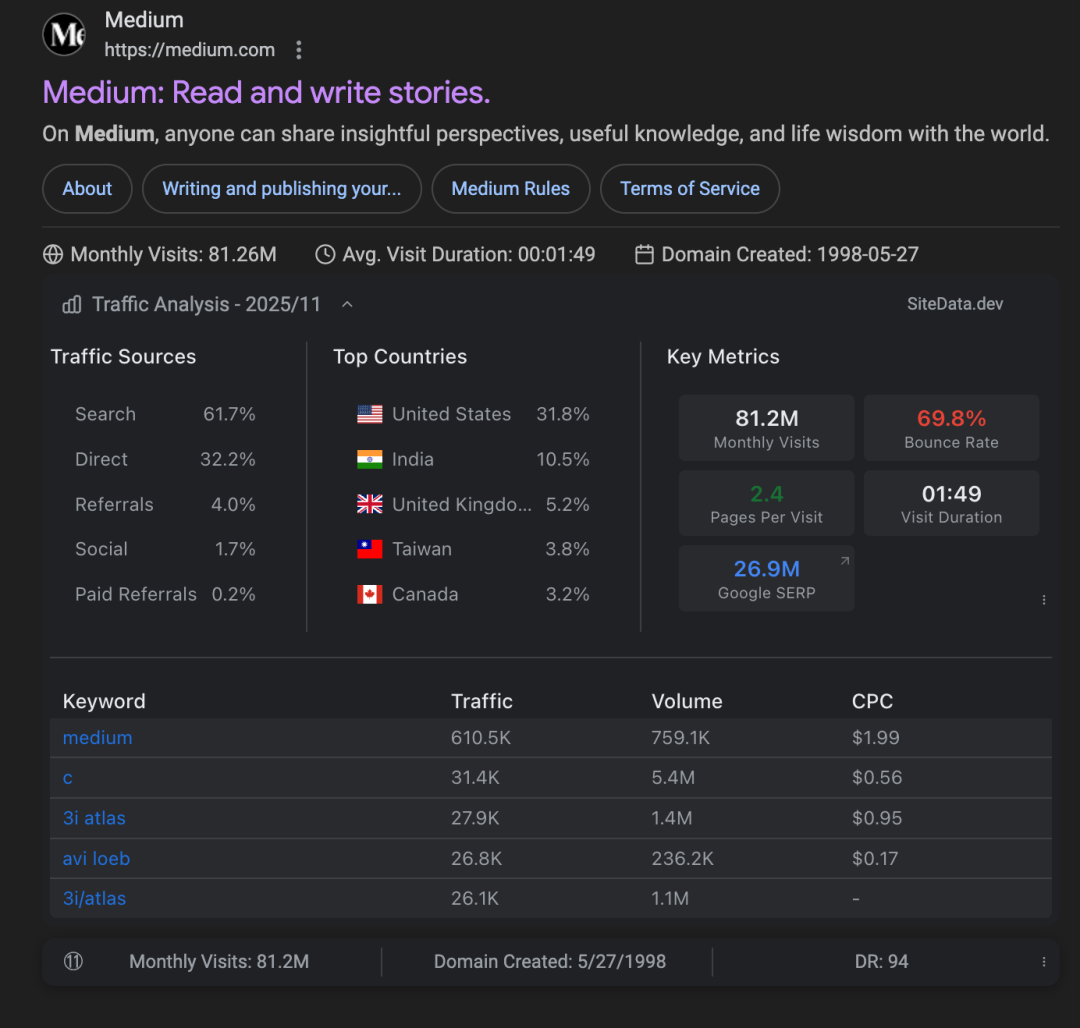Click the Canada flag icon
This screenshot has width=1080, height=1028.
coord(370,594)
